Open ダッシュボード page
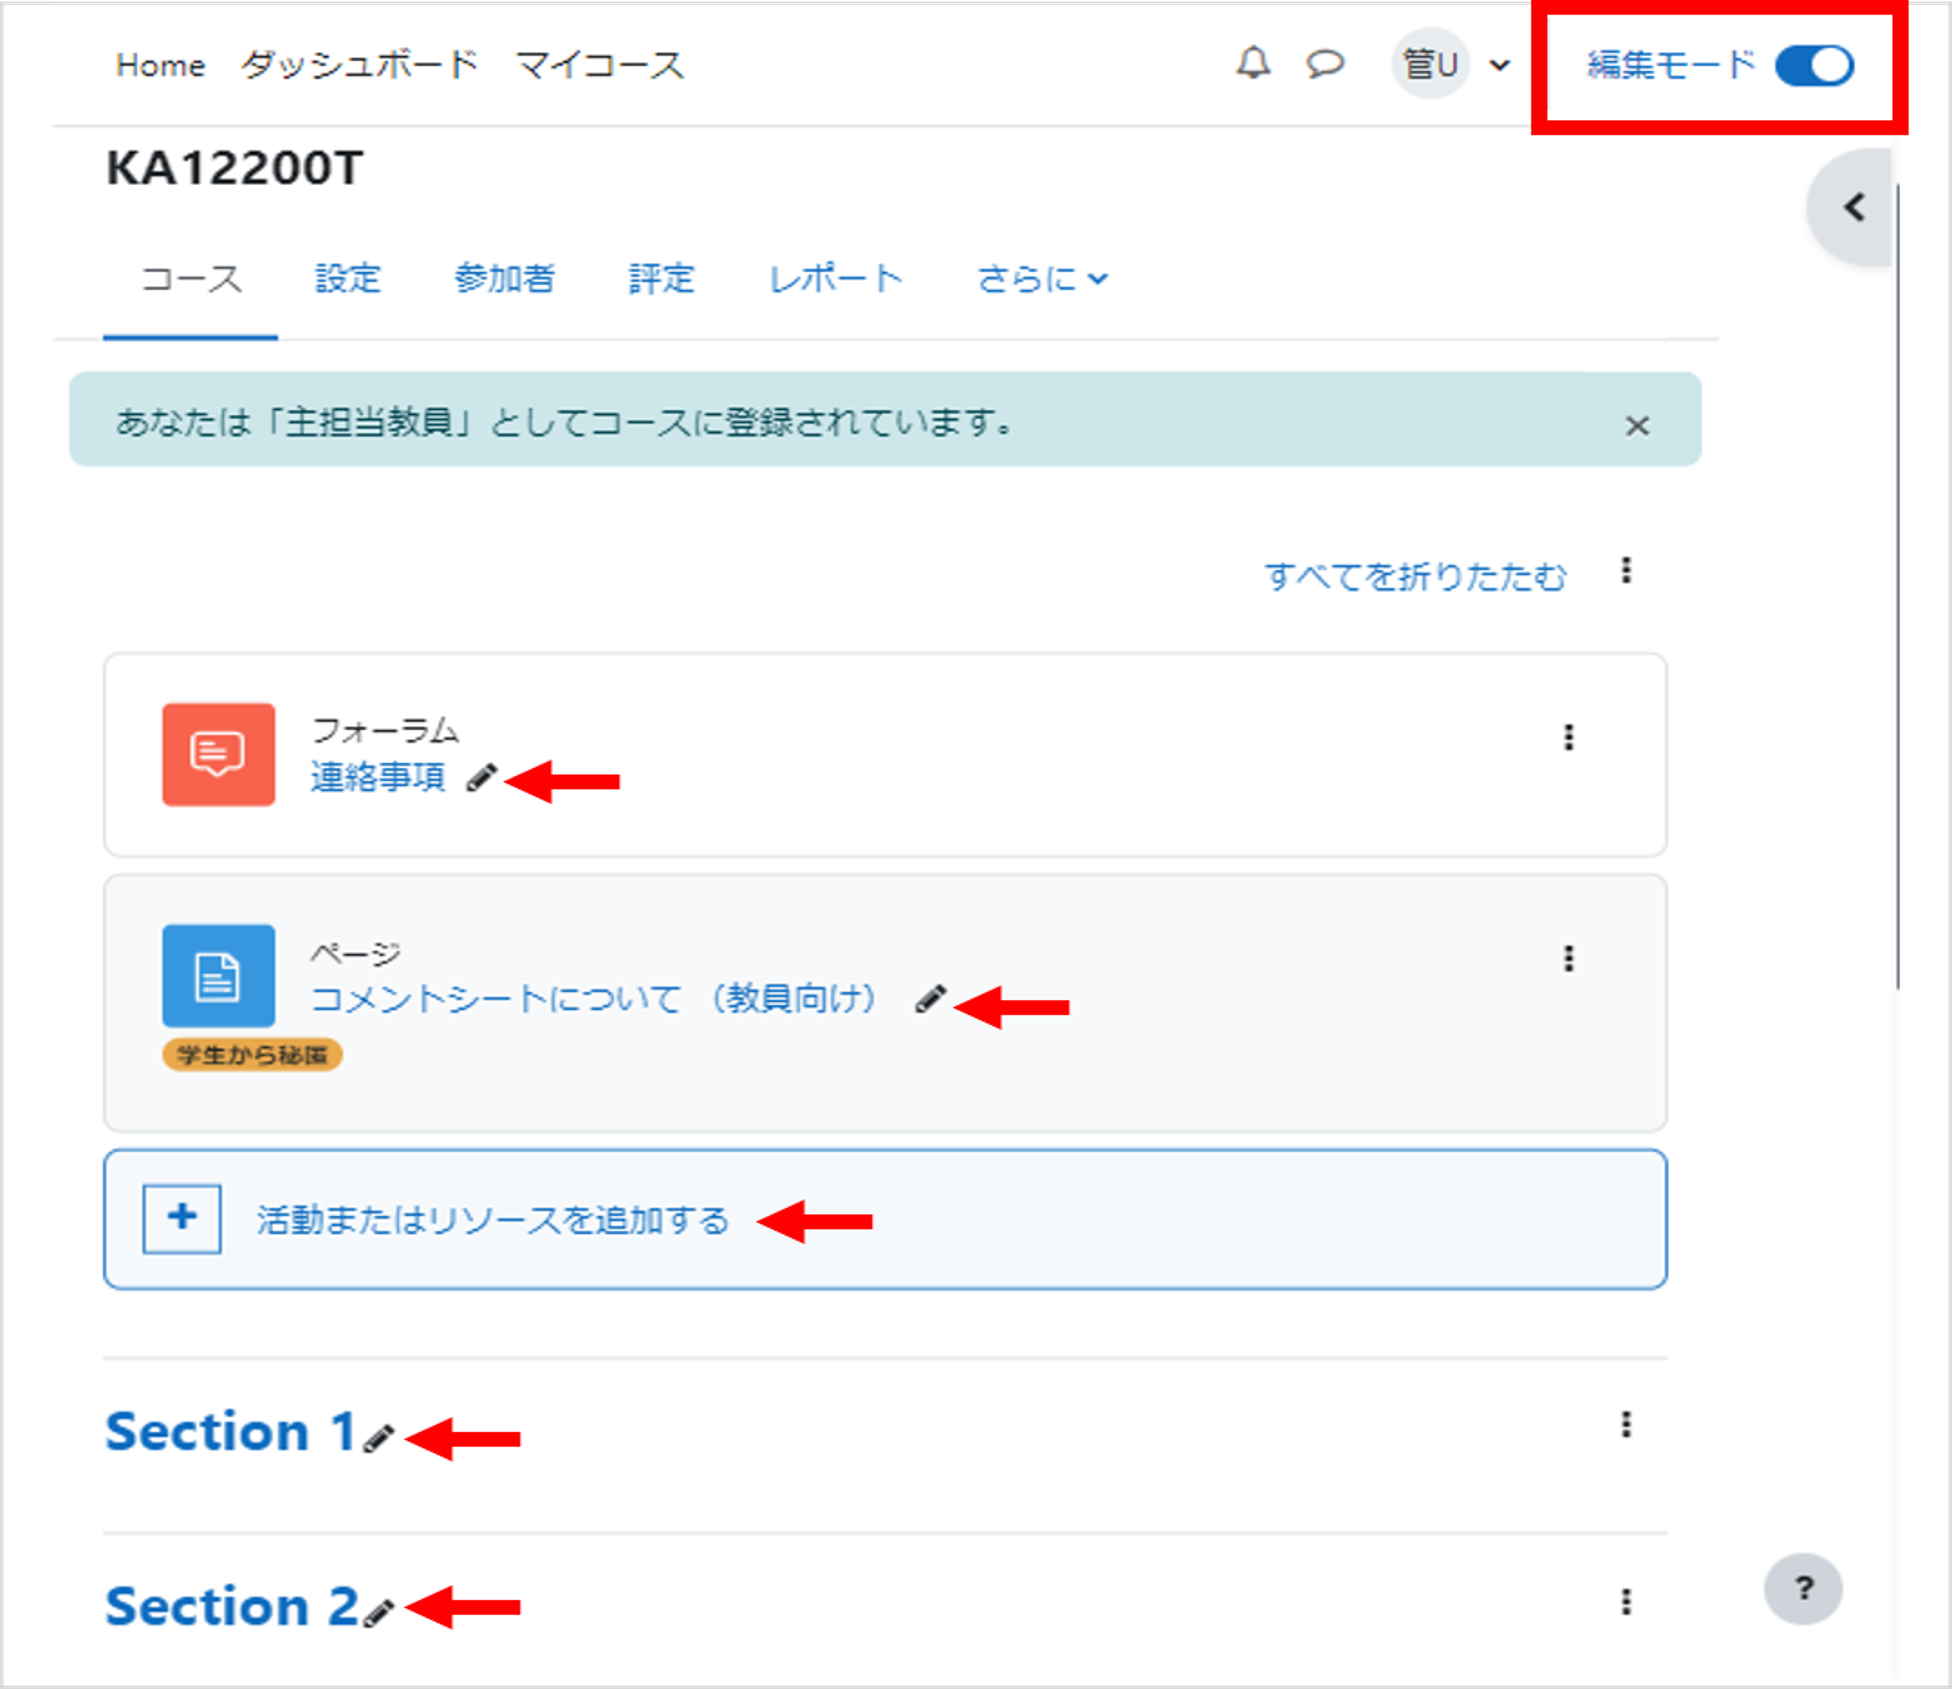 click(x=359, y=65)
